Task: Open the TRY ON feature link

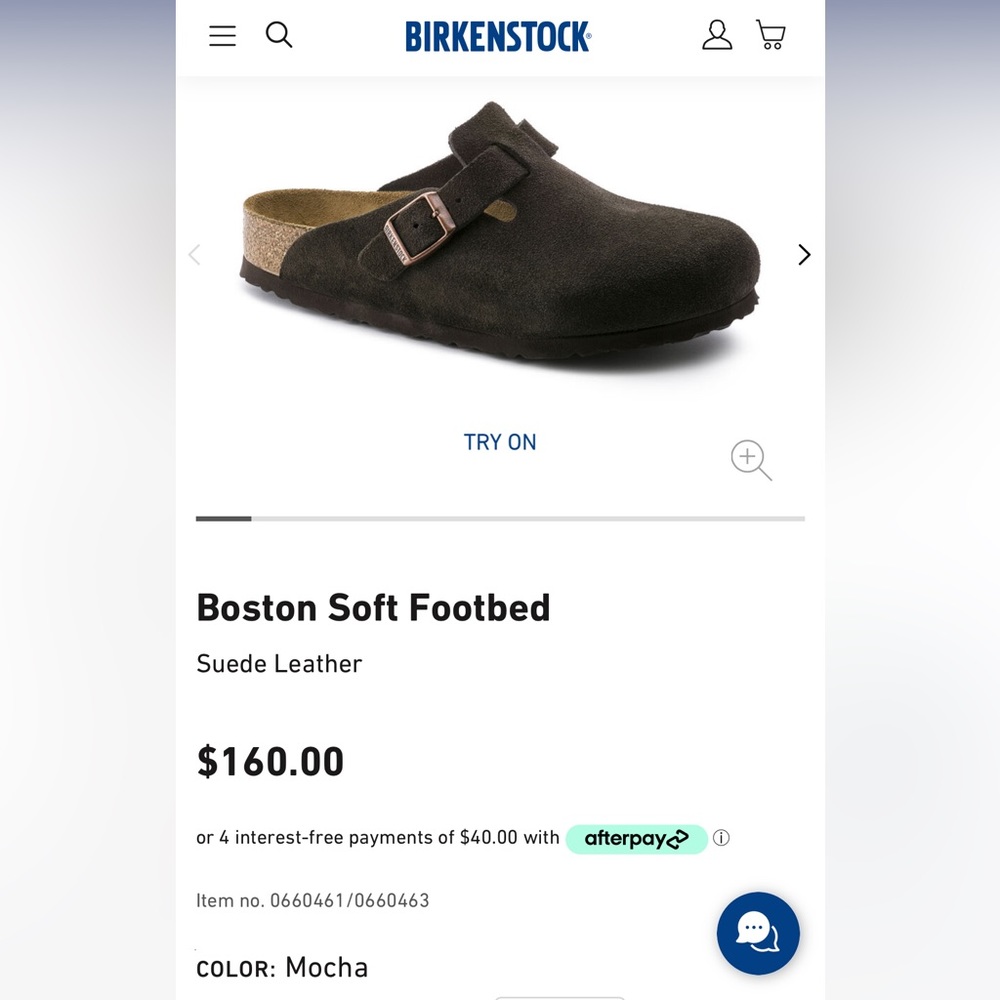Action: (x=499, y=442)
